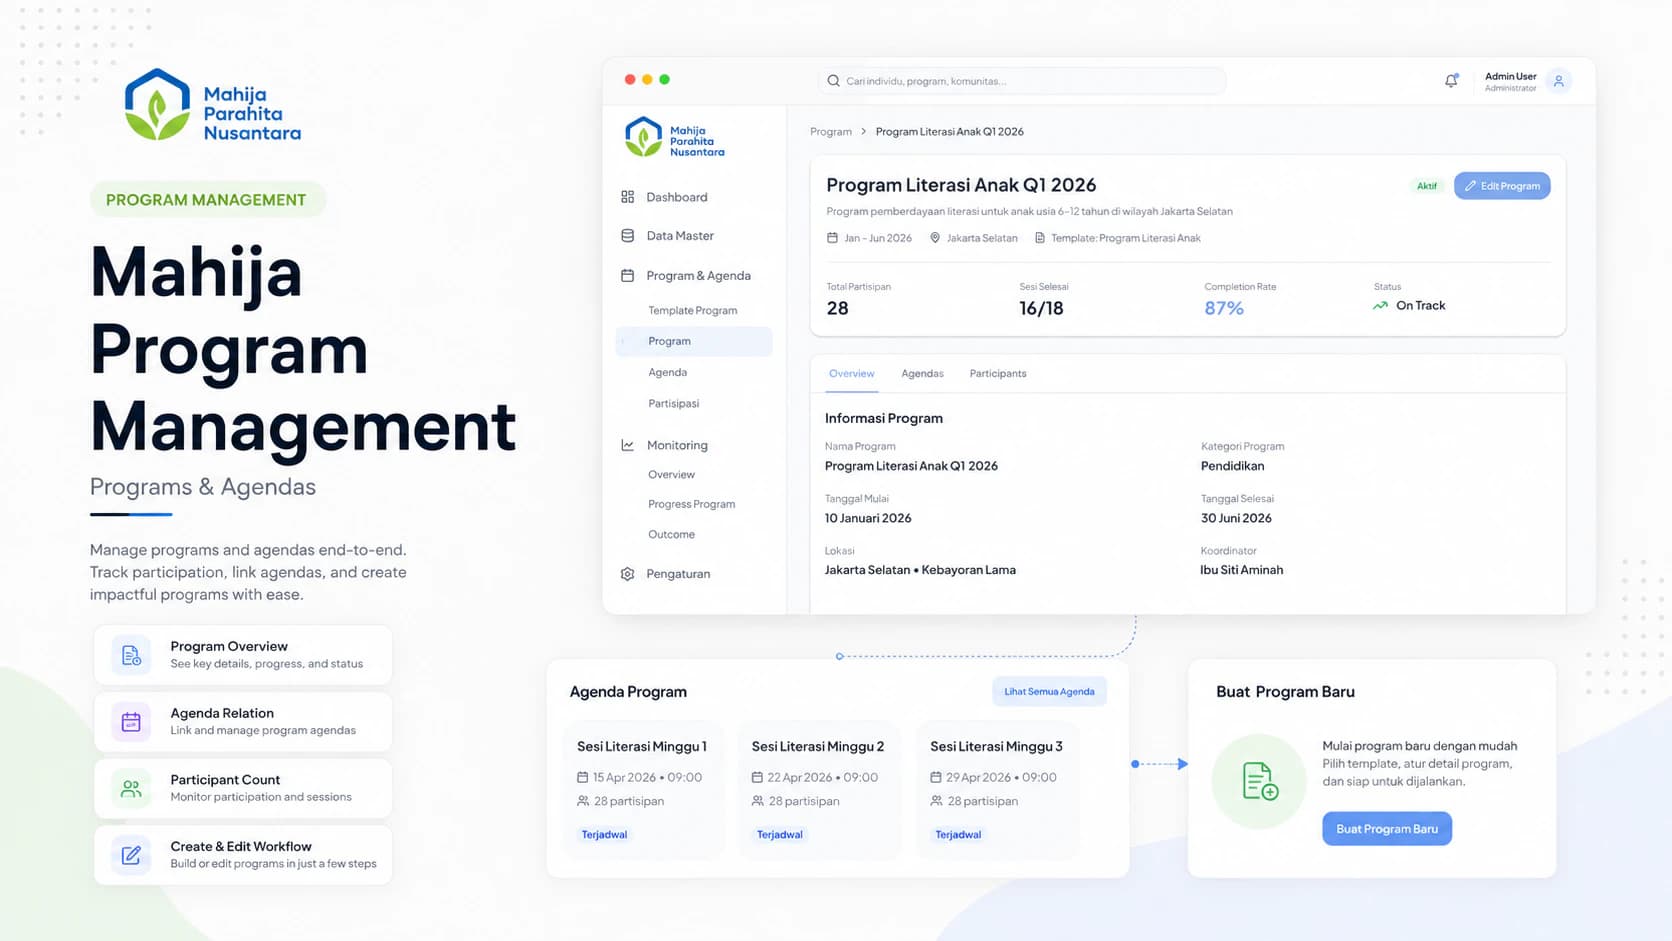Open the Partisipasi submenu item
This screenshot has height=941, width=1672.
pyautogui.click(x=673, y=403)
